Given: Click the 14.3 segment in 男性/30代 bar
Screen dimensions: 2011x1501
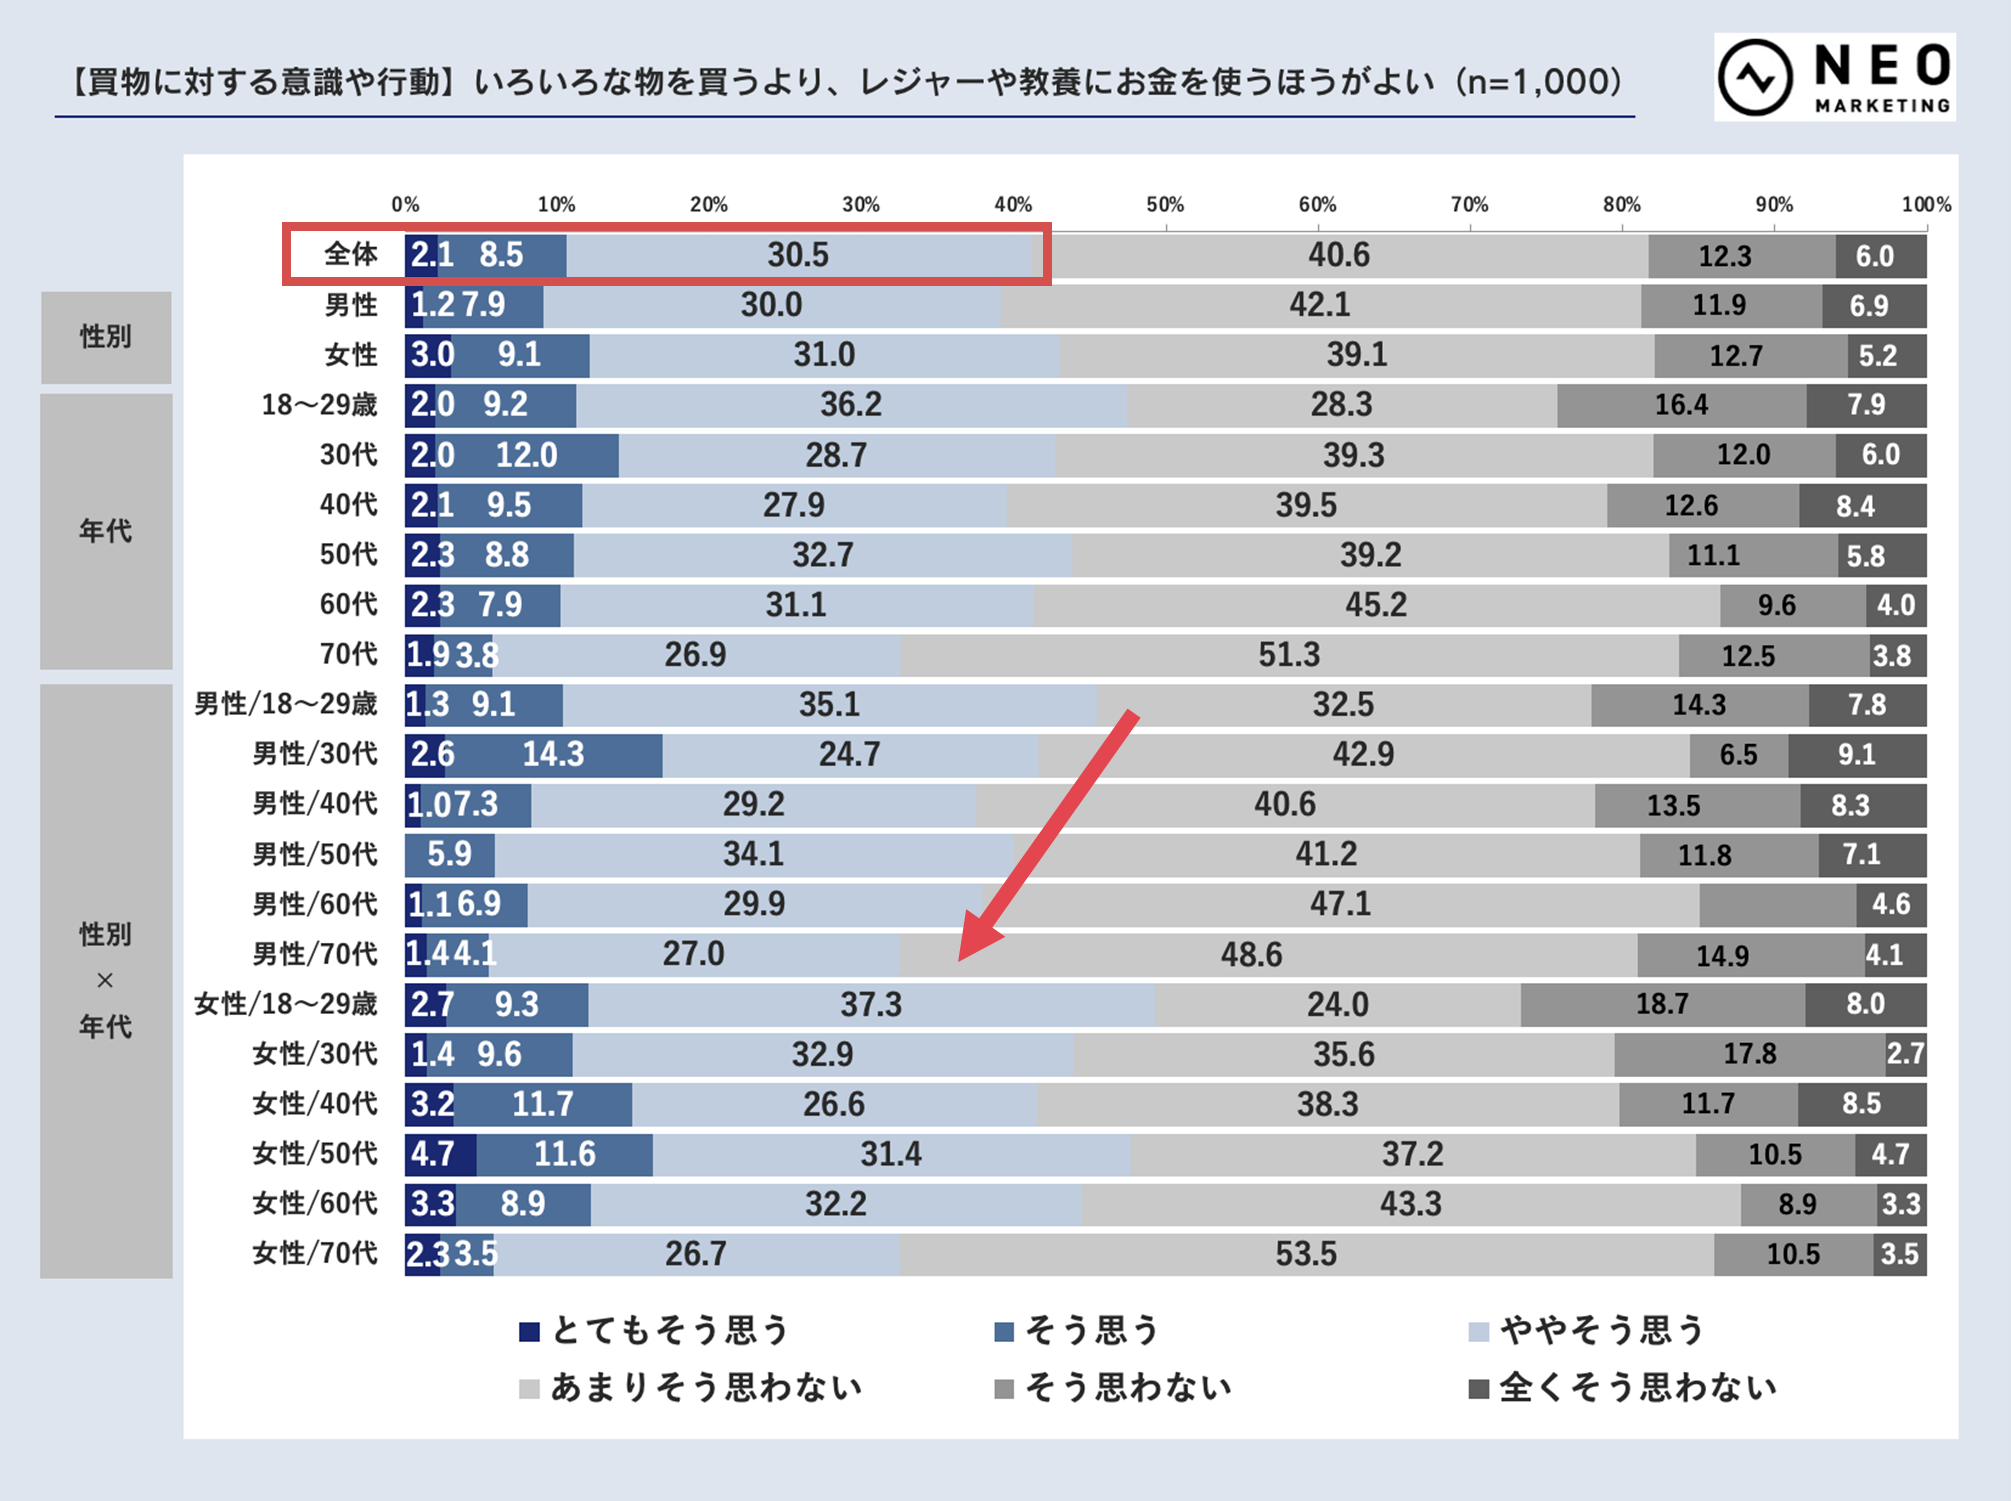Looking at the screenshot, I should (x=553, y=754).
